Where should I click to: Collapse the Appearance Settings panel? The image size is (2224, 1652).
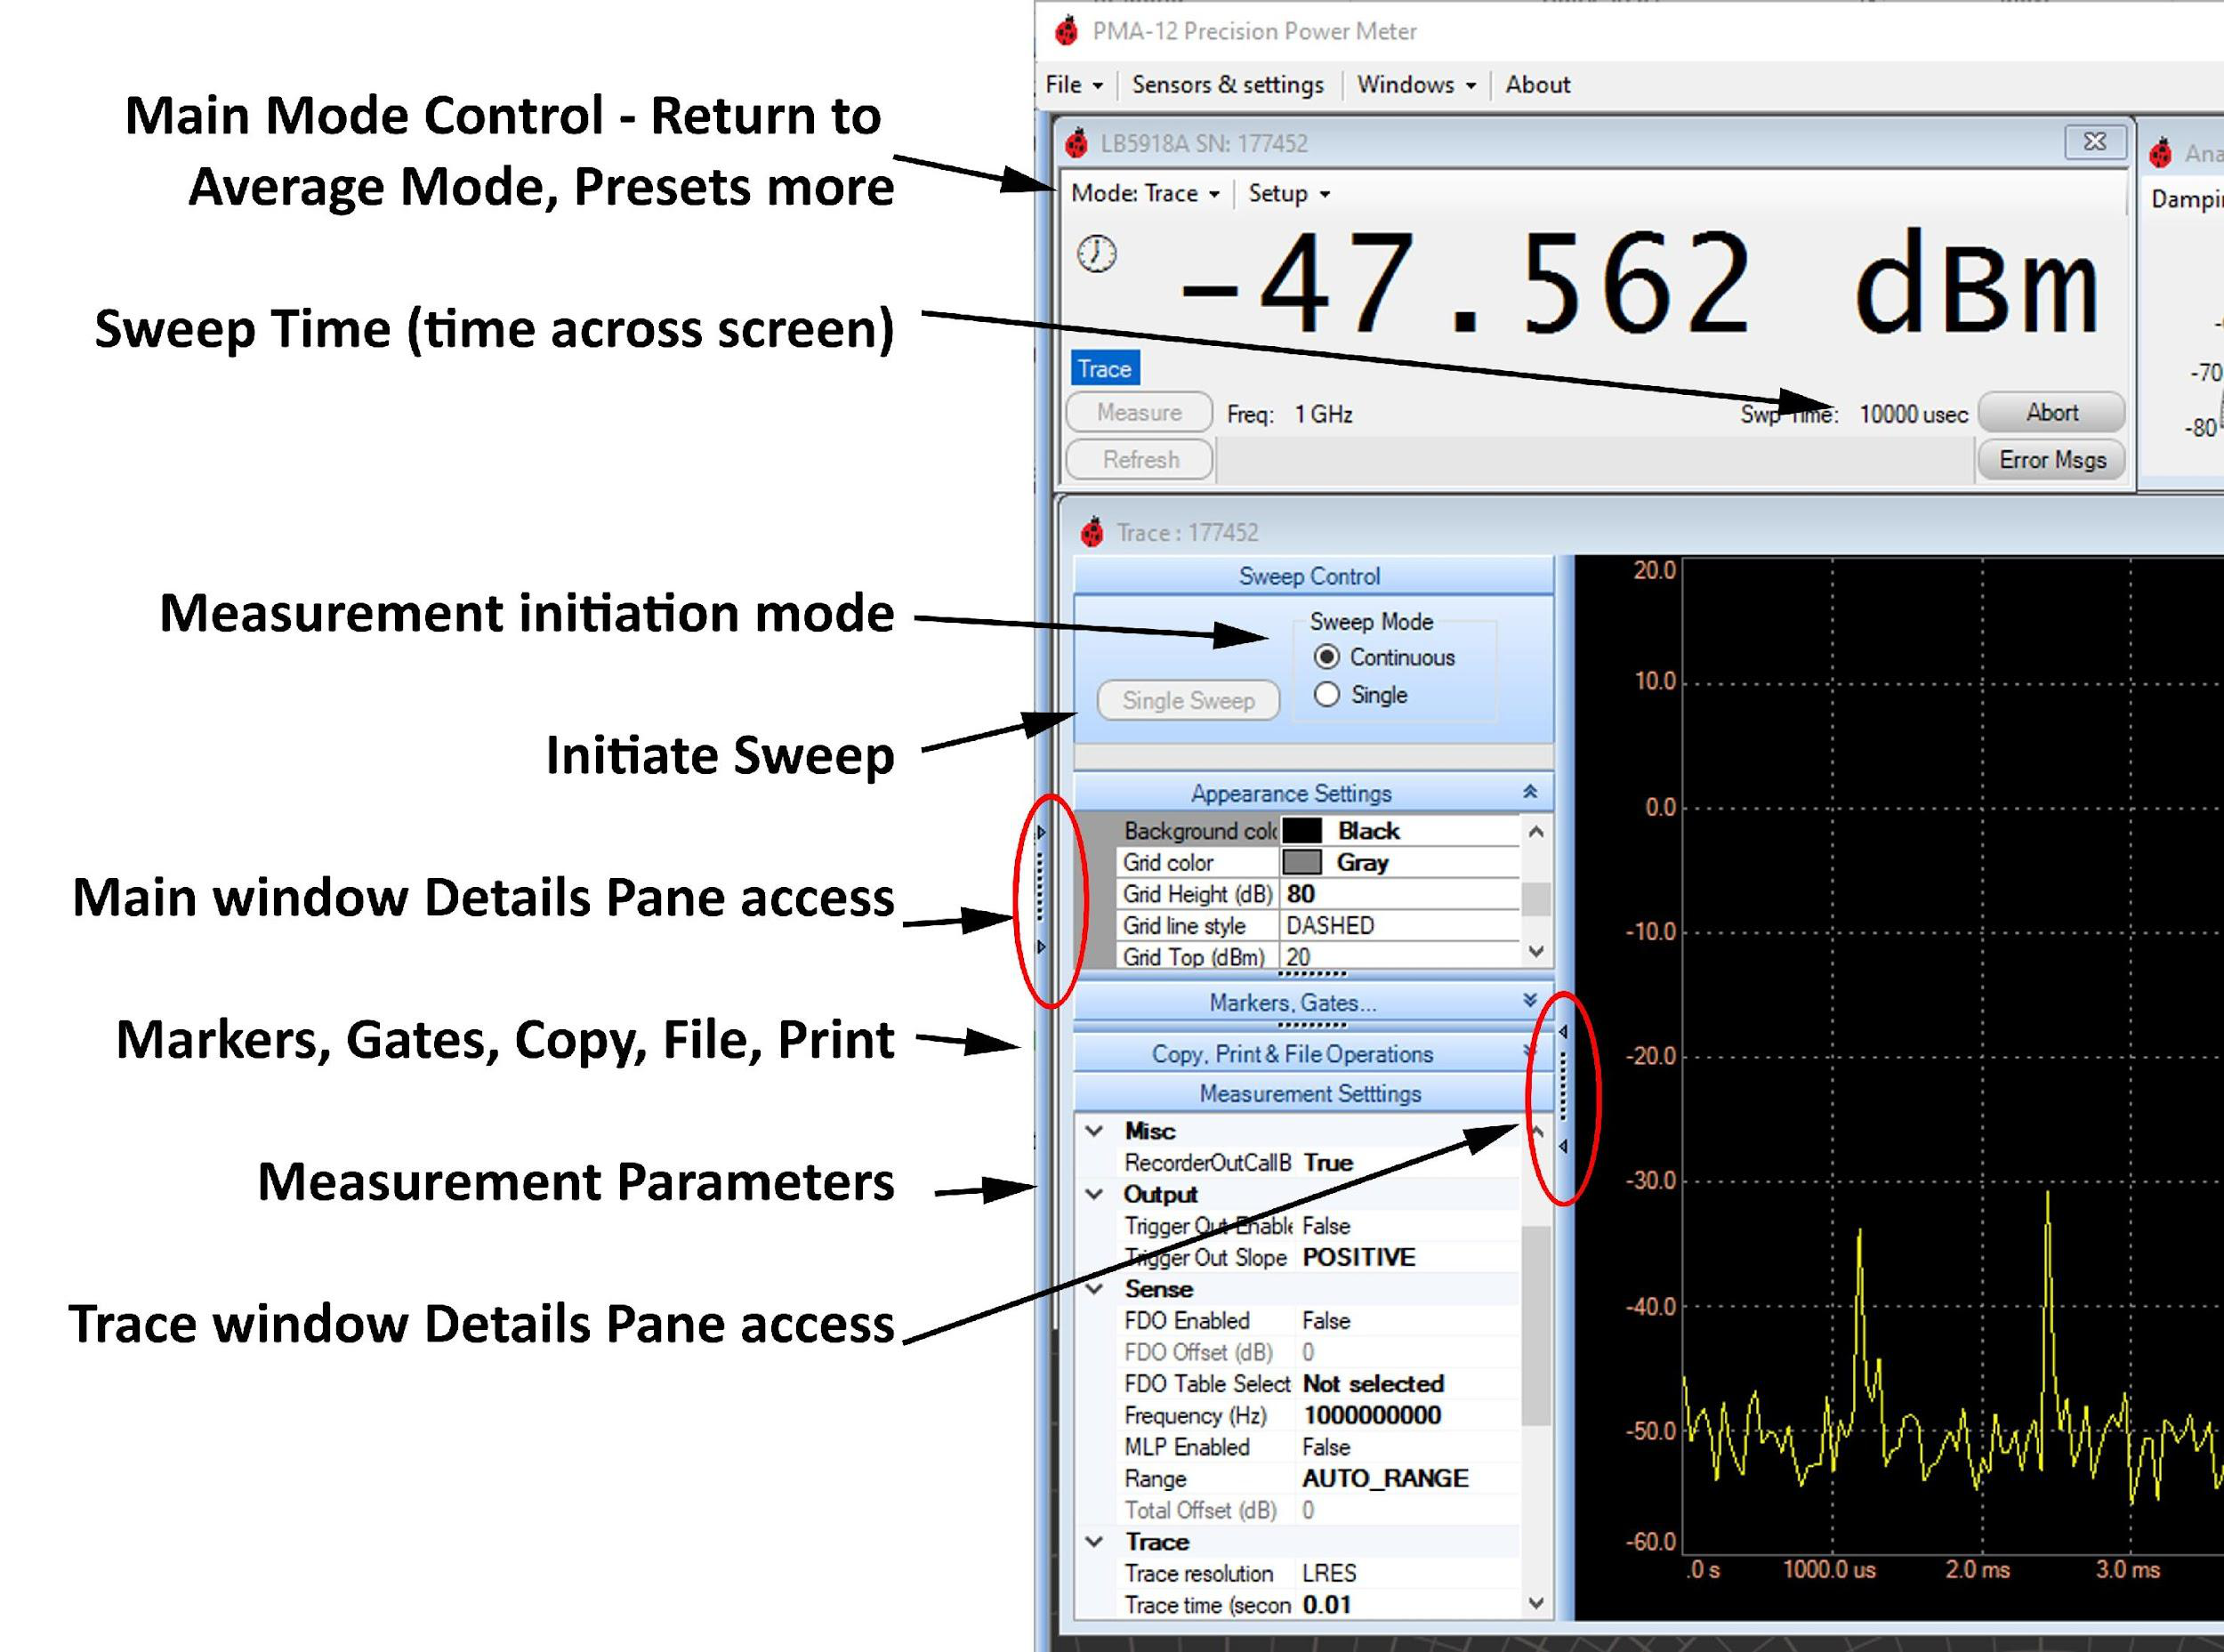pos(1529,792)
